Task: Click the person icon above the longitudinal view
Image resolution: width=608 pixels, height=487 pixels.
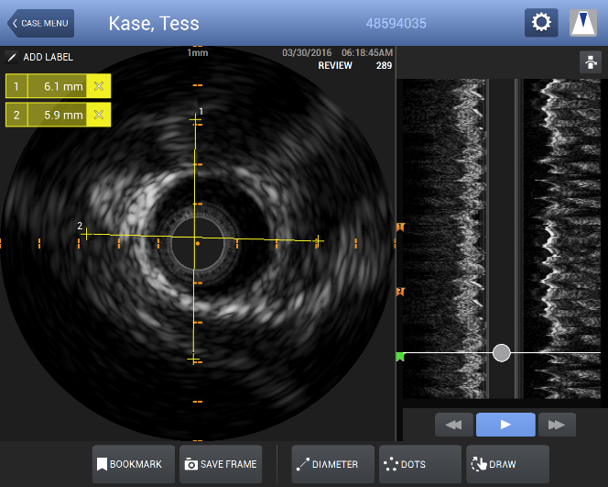Action: tap(590, 62)
